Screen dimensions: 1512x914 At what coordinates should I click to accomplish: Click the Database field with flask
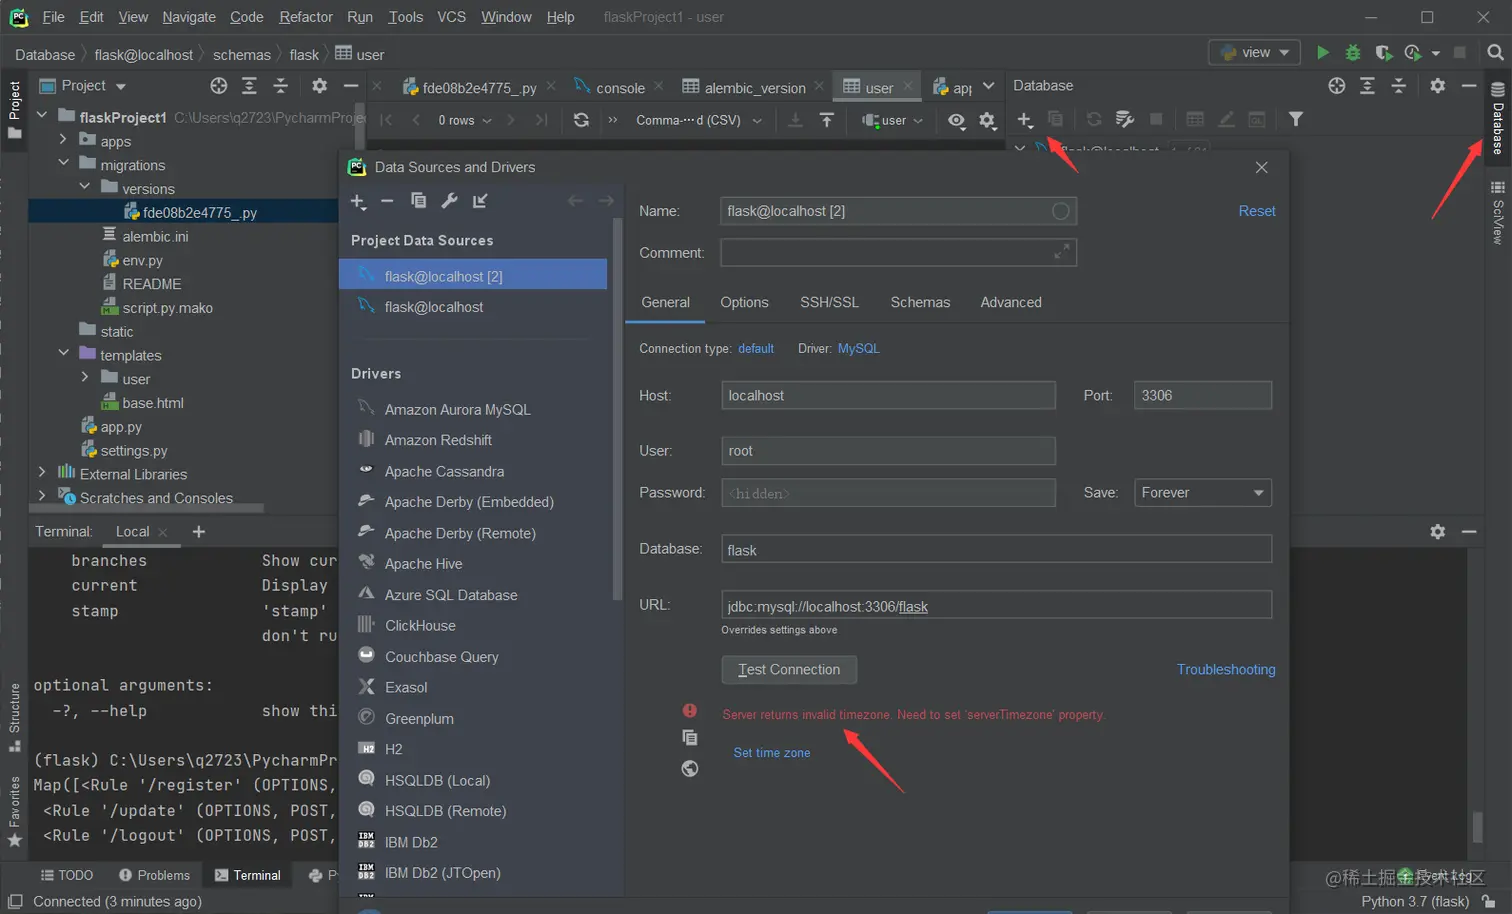pyautogui.click(x=996, y=550)
